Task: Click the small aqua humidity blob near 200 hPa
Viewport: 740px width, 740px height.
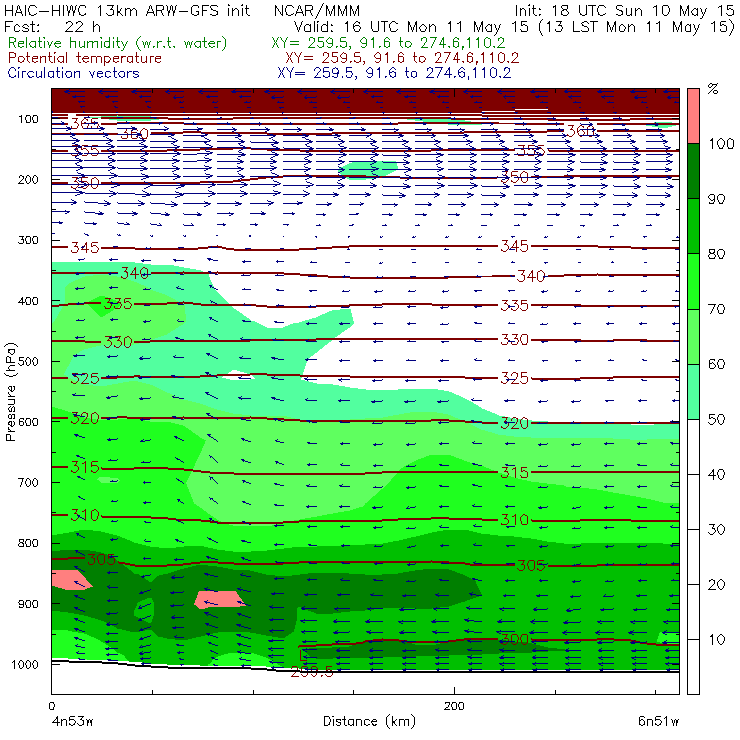Action: pyautogui.click(x=368, y=170)
